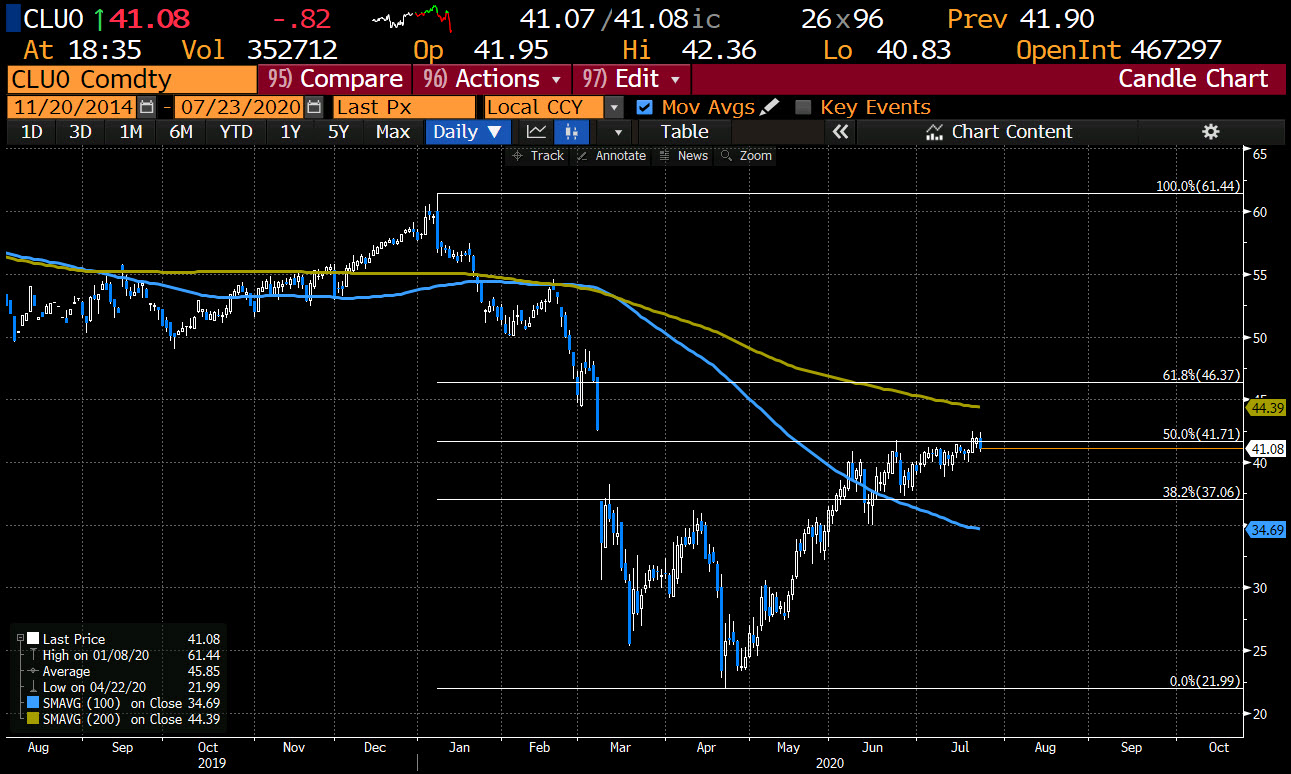1291x774 pixels.
Task: Click the white Last Price legend swatch
Action: tap(33, 639)
